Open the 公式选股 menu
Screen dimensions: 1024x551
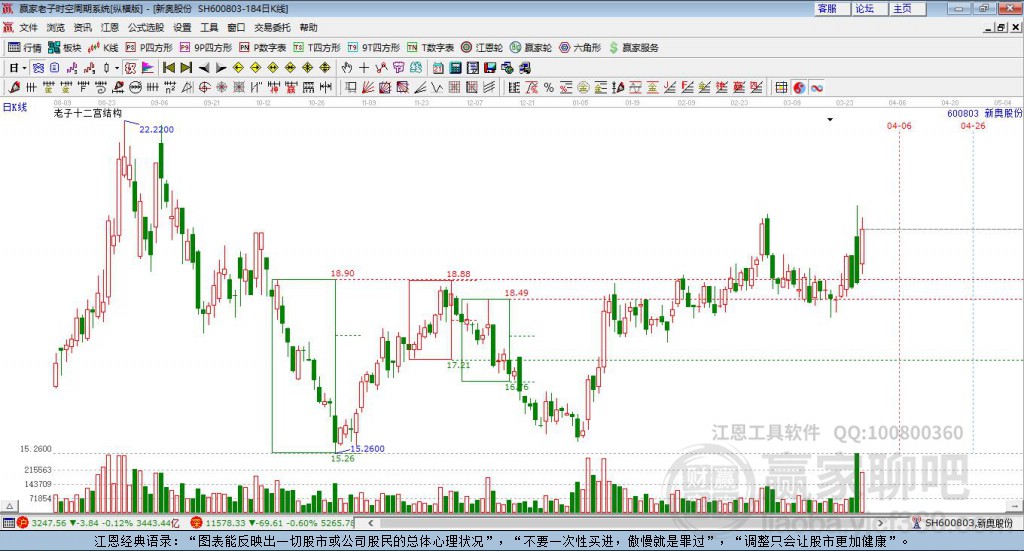click(x=146, y=27)
